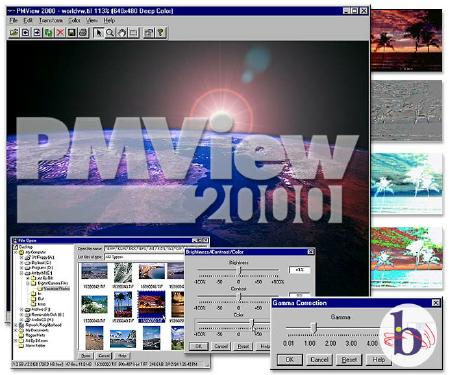Click the green copy toolbar icon

49,32
